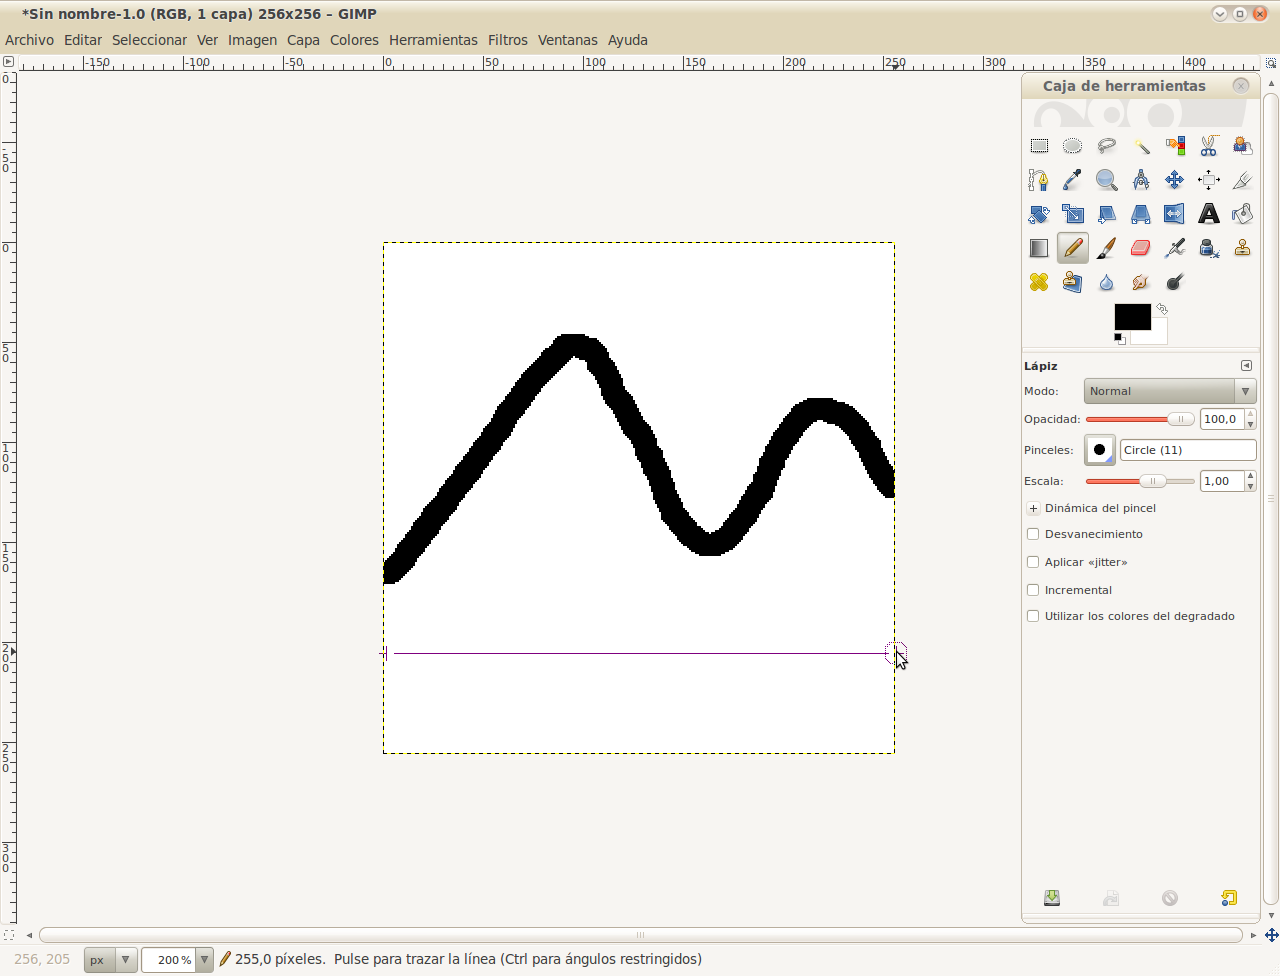Click the black foreground color swatch
The width and height of the screenshot is (1280, 976).
(x=1131, y=318)
